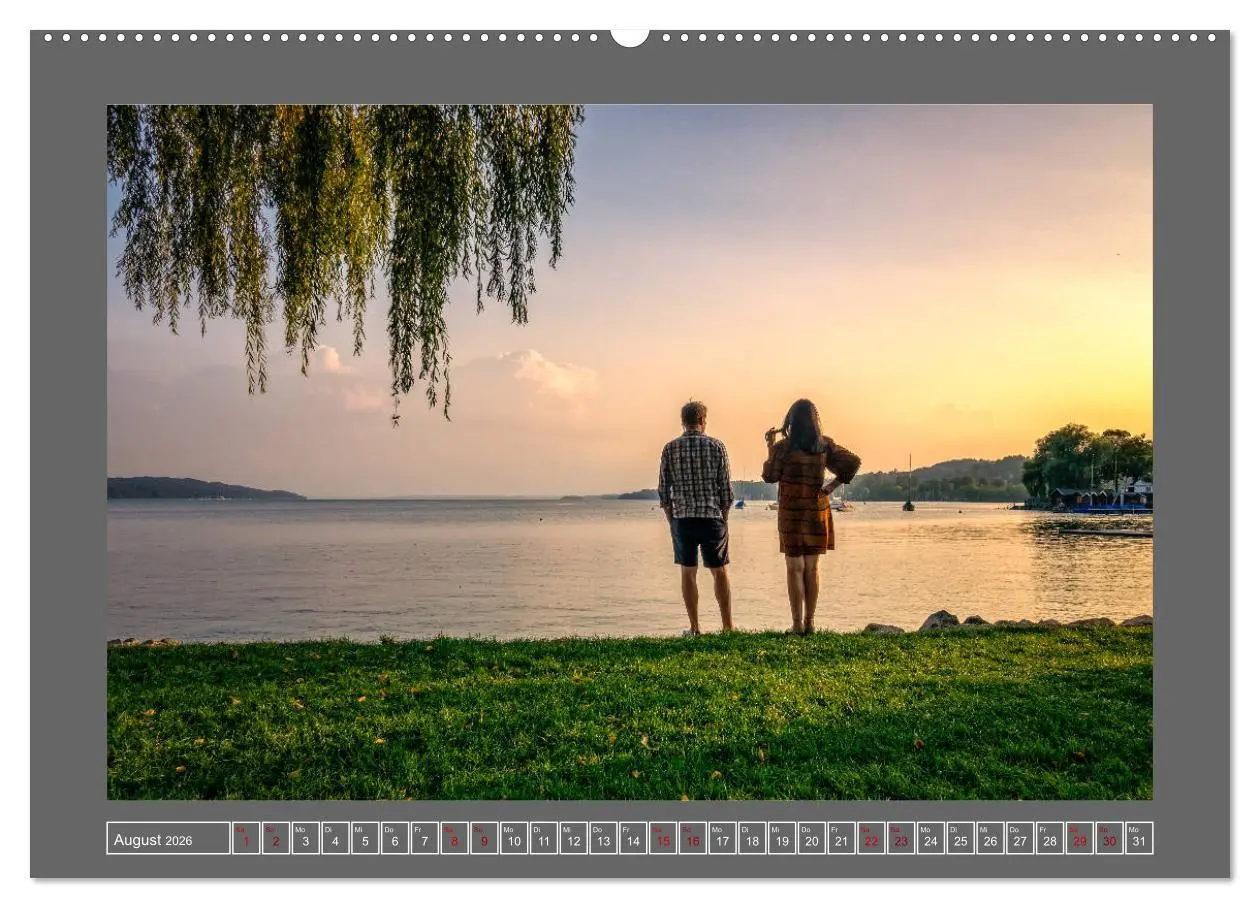Click red Saturday cell 22
The image size is (1260, 908).
[x=872, y=838]
